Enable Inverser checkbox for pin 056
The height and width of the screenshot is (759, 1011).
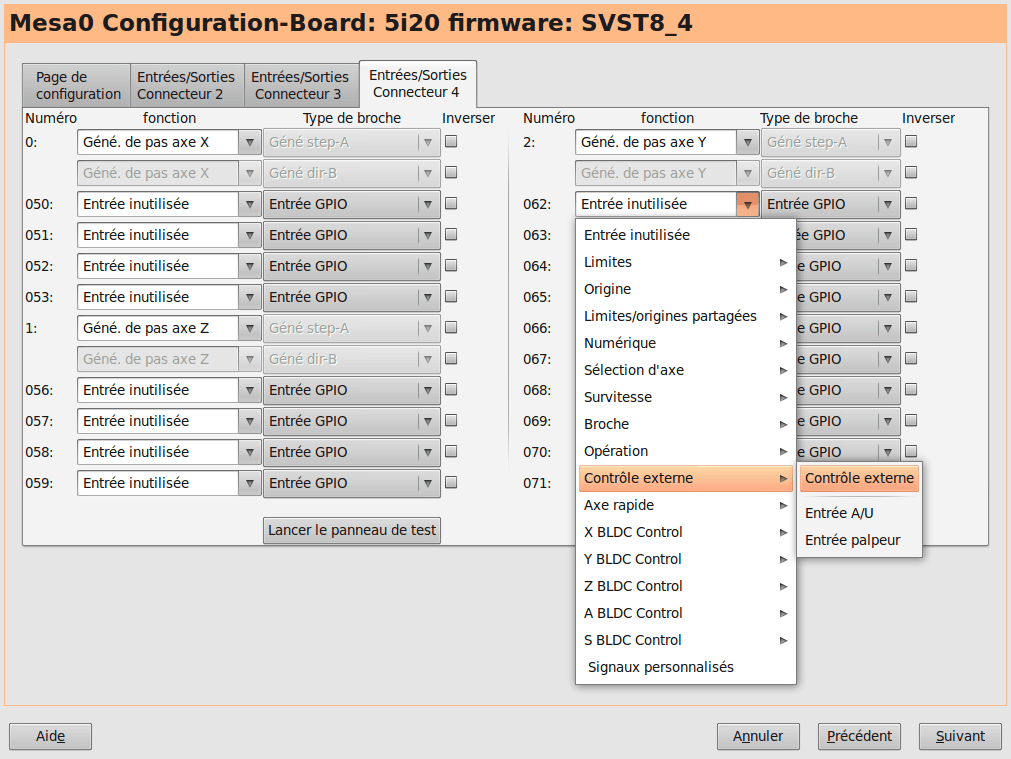[451, 390]
